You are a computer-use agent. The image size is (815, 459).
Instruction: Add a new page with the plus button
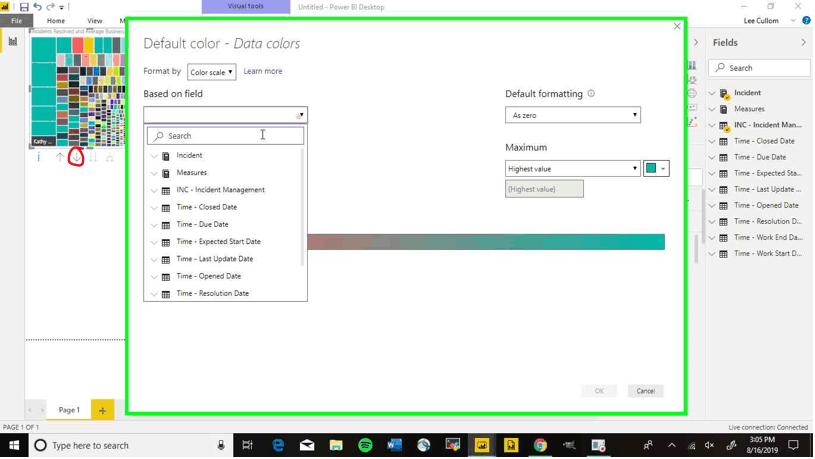pos(102,410)
